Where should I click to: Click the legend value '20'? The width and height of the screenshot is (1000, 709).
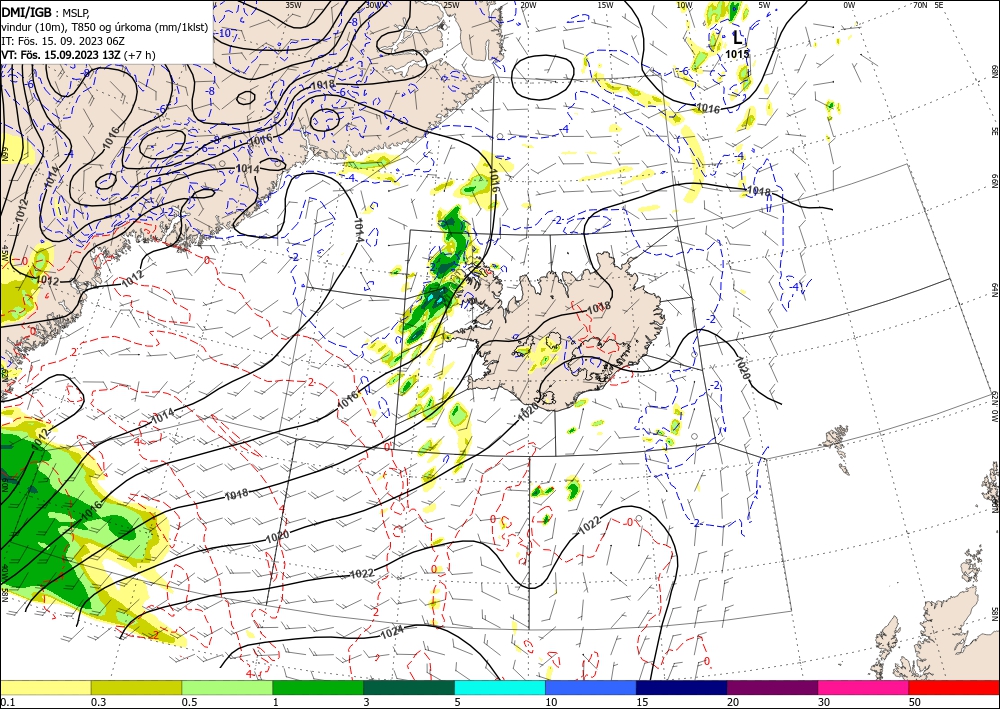tap(733, 702)
